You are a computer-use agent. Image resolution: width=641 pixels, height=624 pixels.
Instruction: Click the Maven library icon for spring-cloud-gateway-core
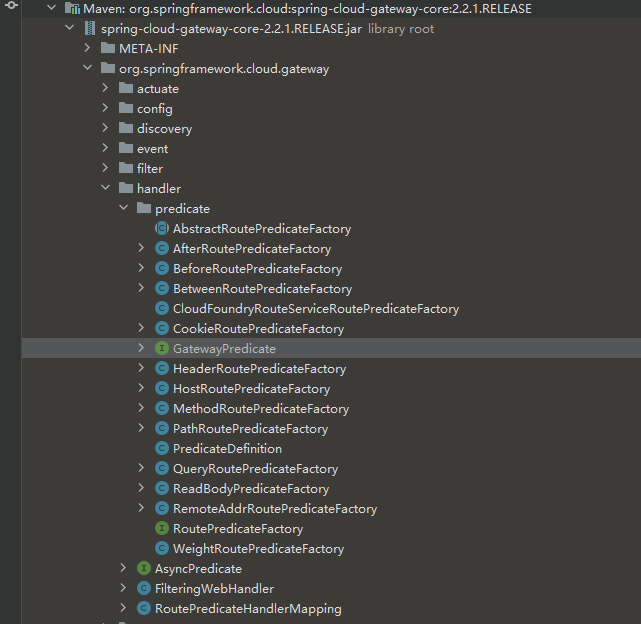[x=72, y=8]
